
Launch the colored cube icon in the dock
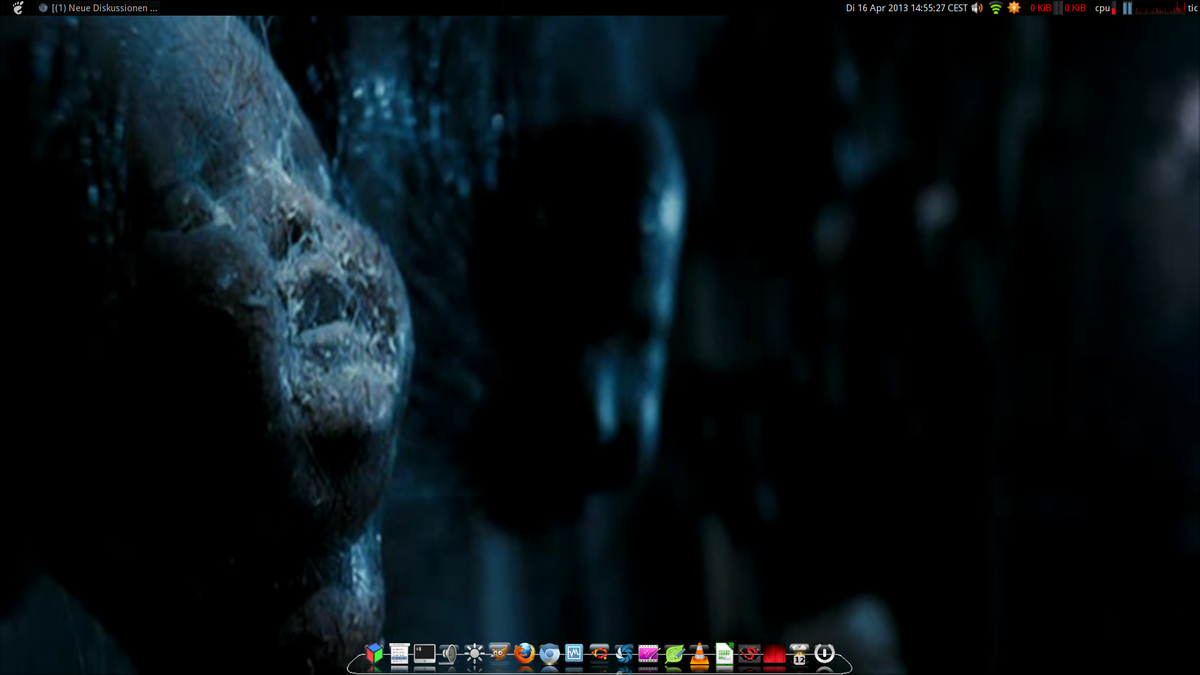(375, 654)
